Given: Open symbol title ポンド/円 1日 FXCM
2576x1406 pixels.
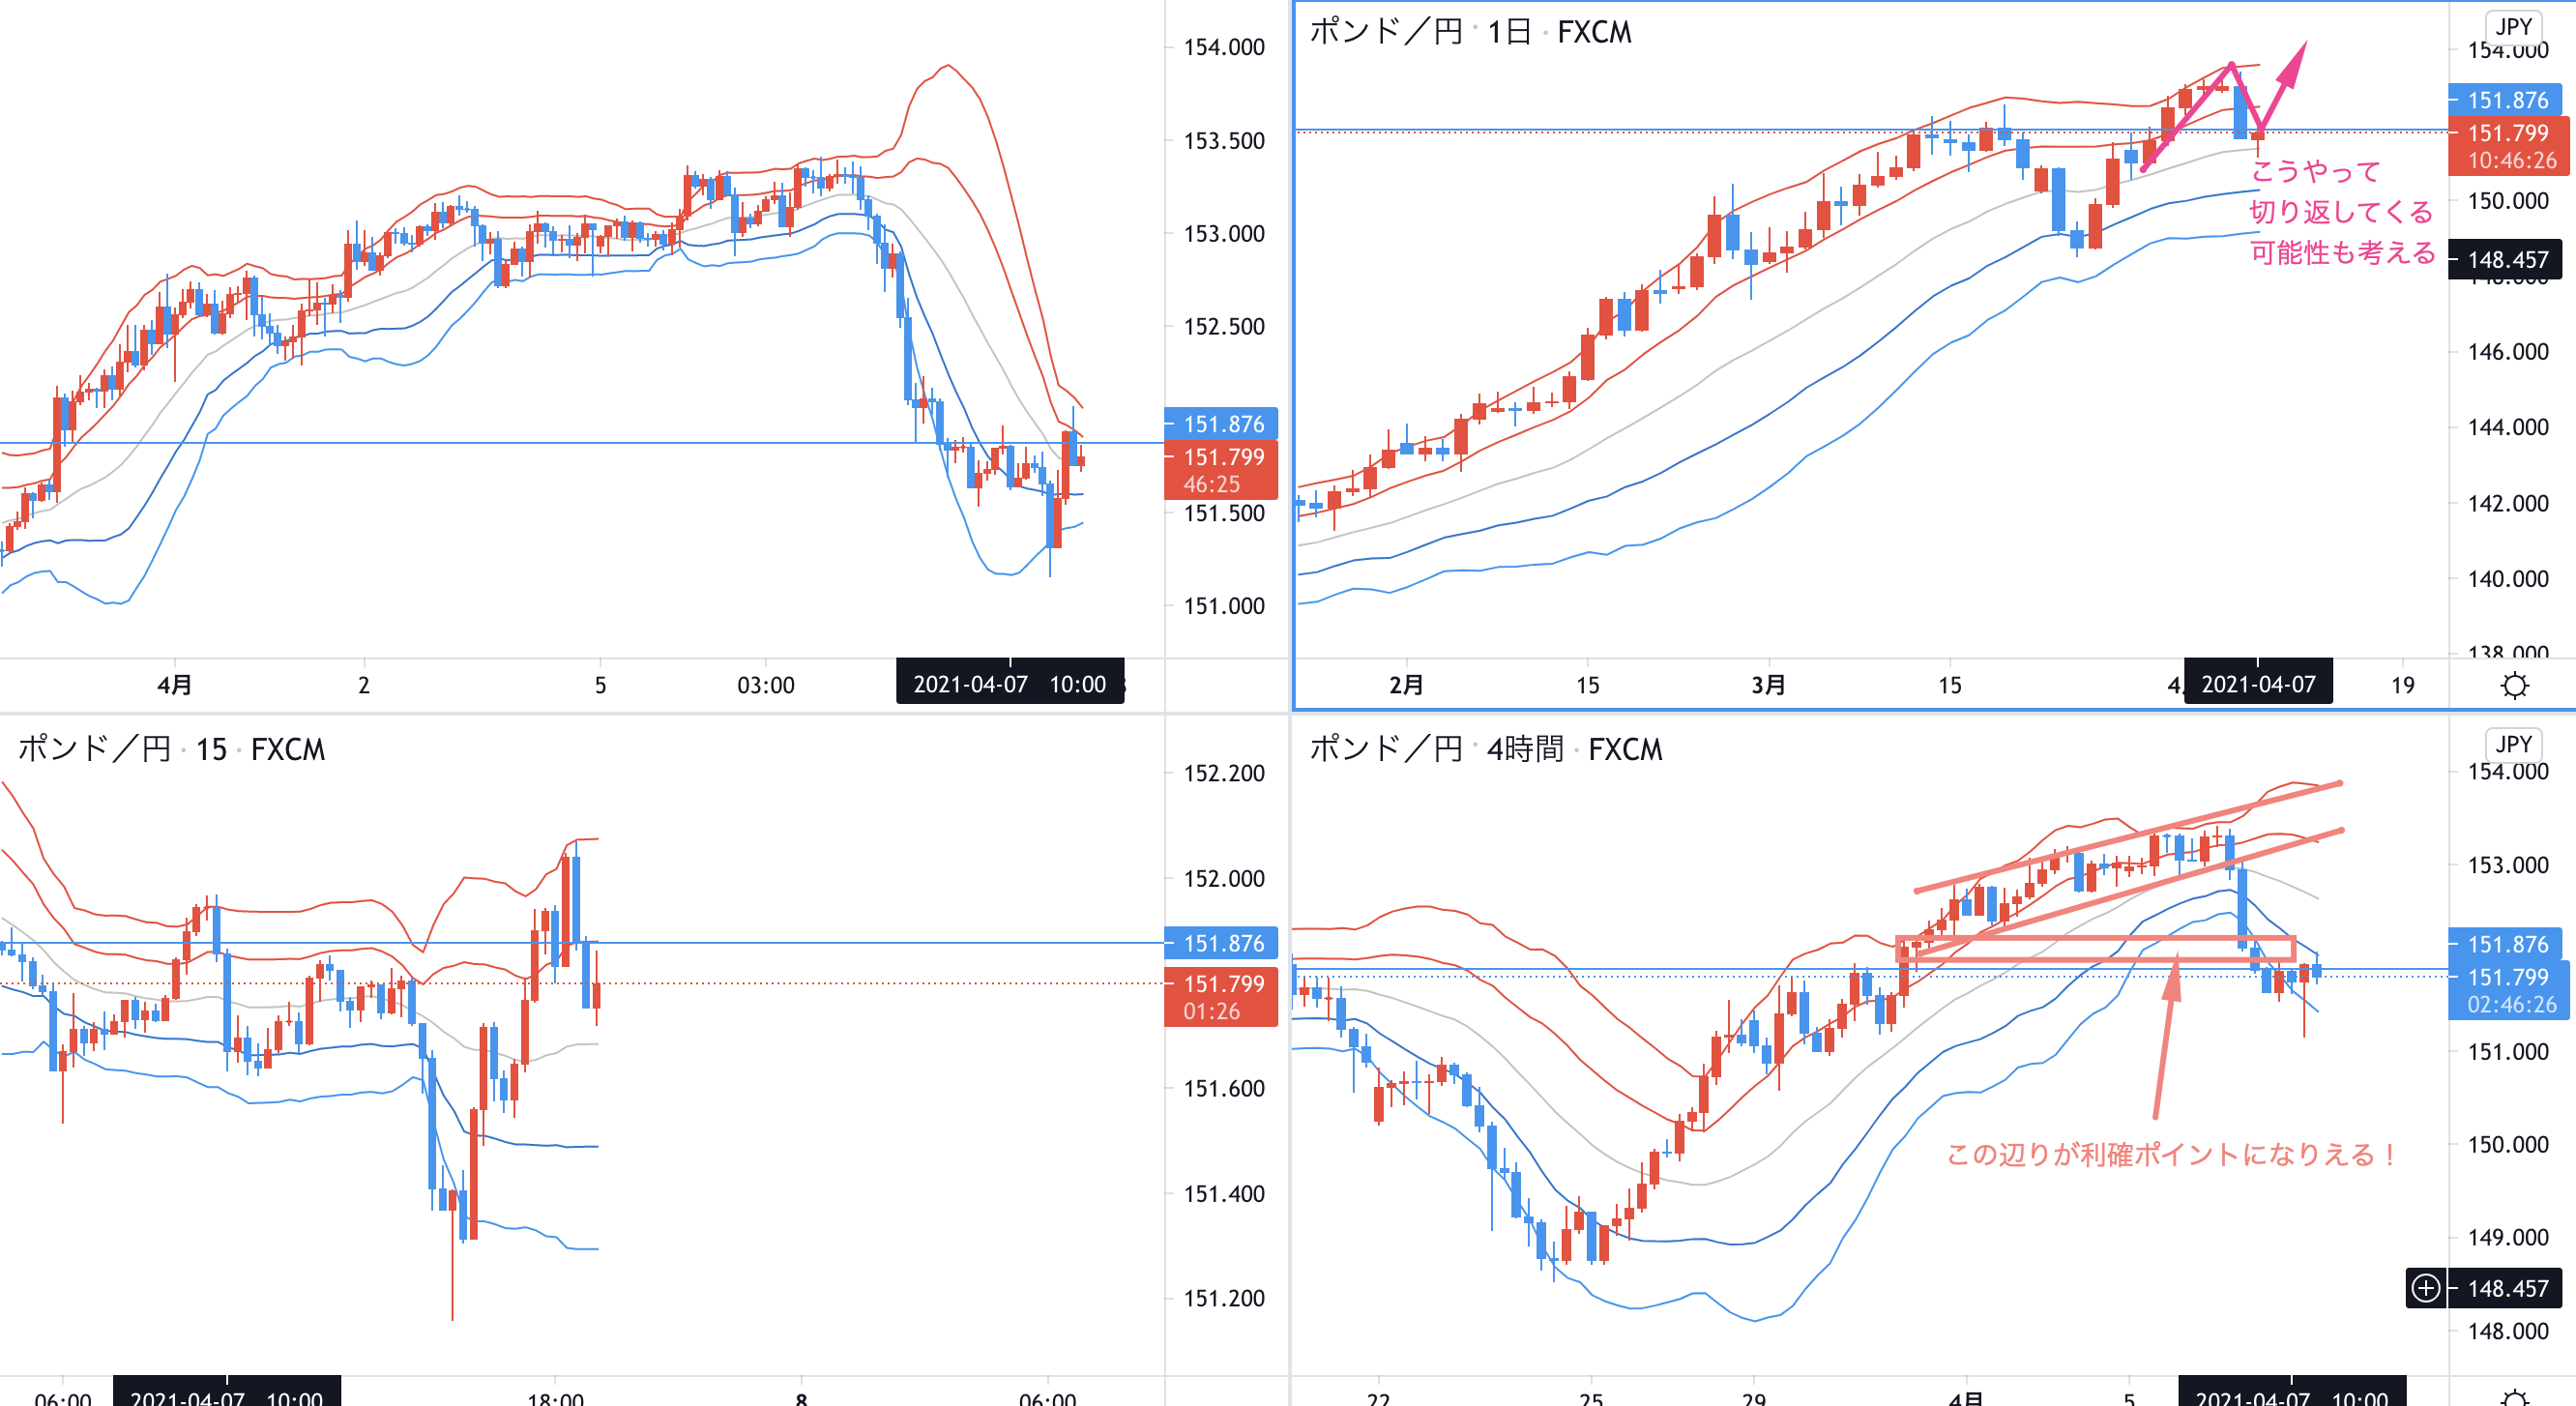Looking at the screenshot, I should (1469, 32).
